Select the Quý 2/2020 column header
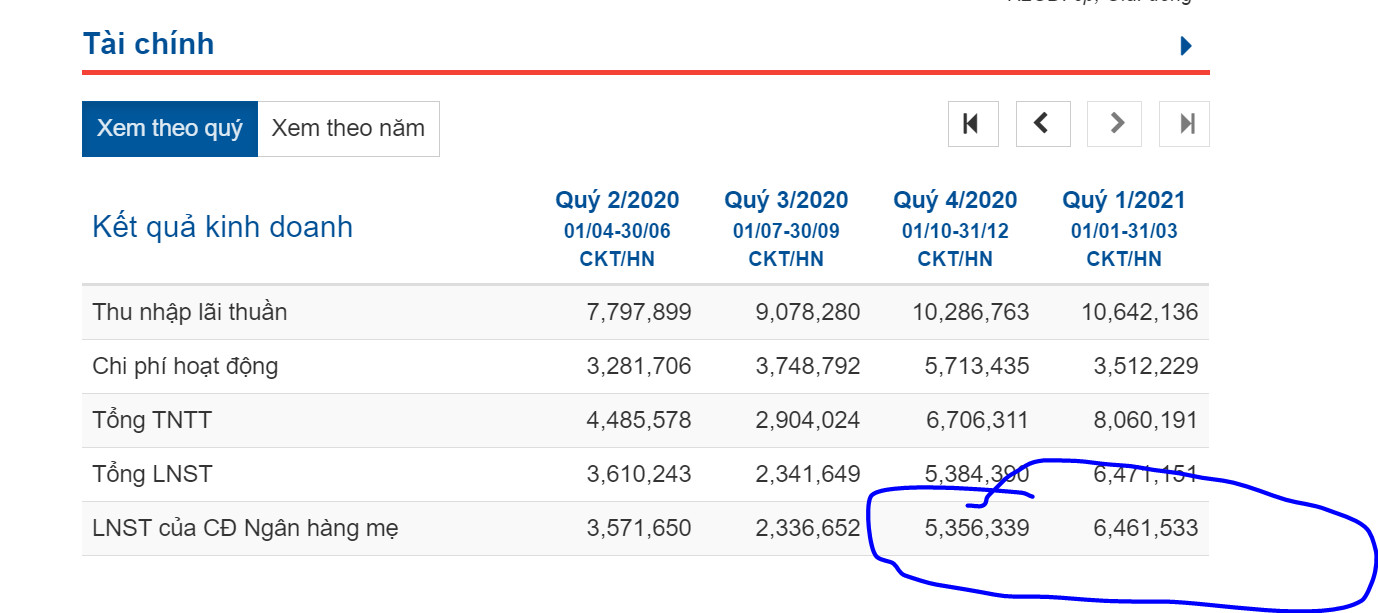The image size is (1378, 613). pyautogui.click(x=617, y=200)
